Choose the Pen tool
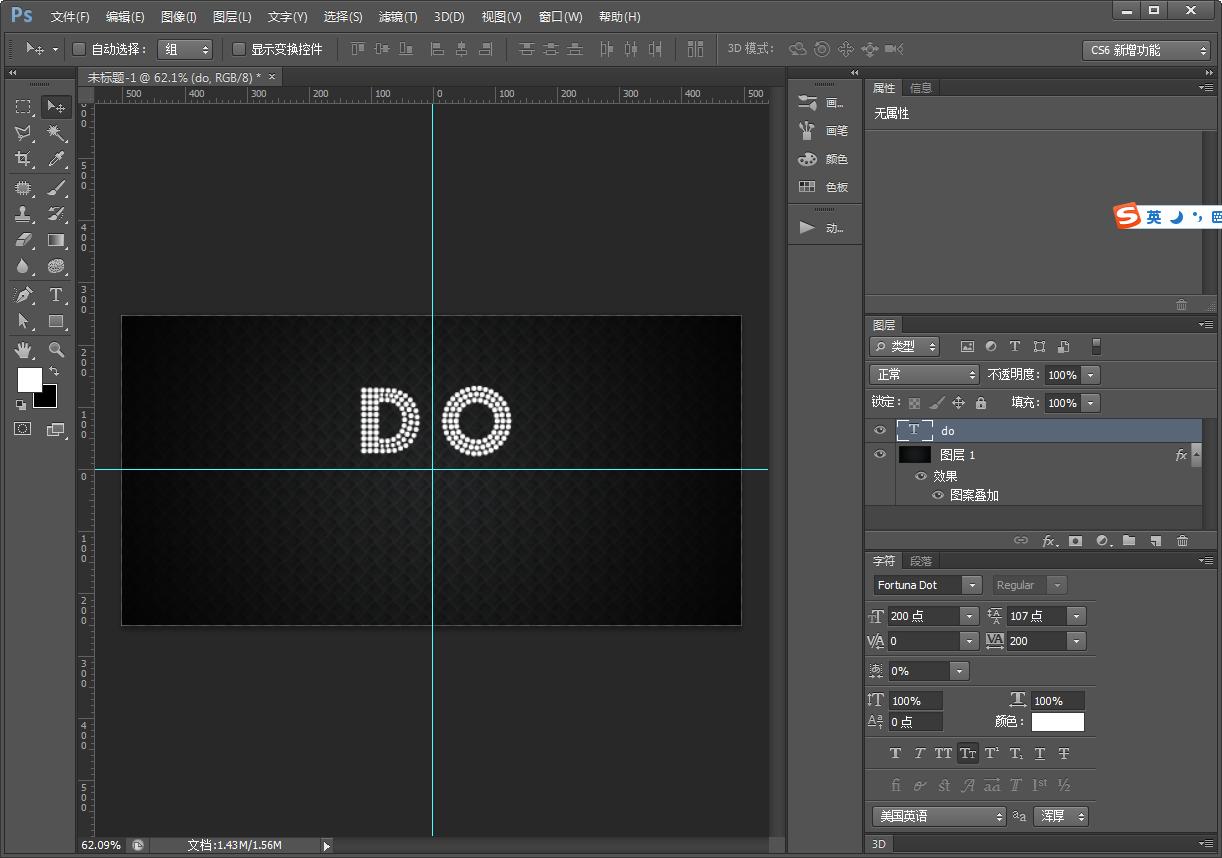The height and width of the screenshot is (858, 1222). [23, 295]
